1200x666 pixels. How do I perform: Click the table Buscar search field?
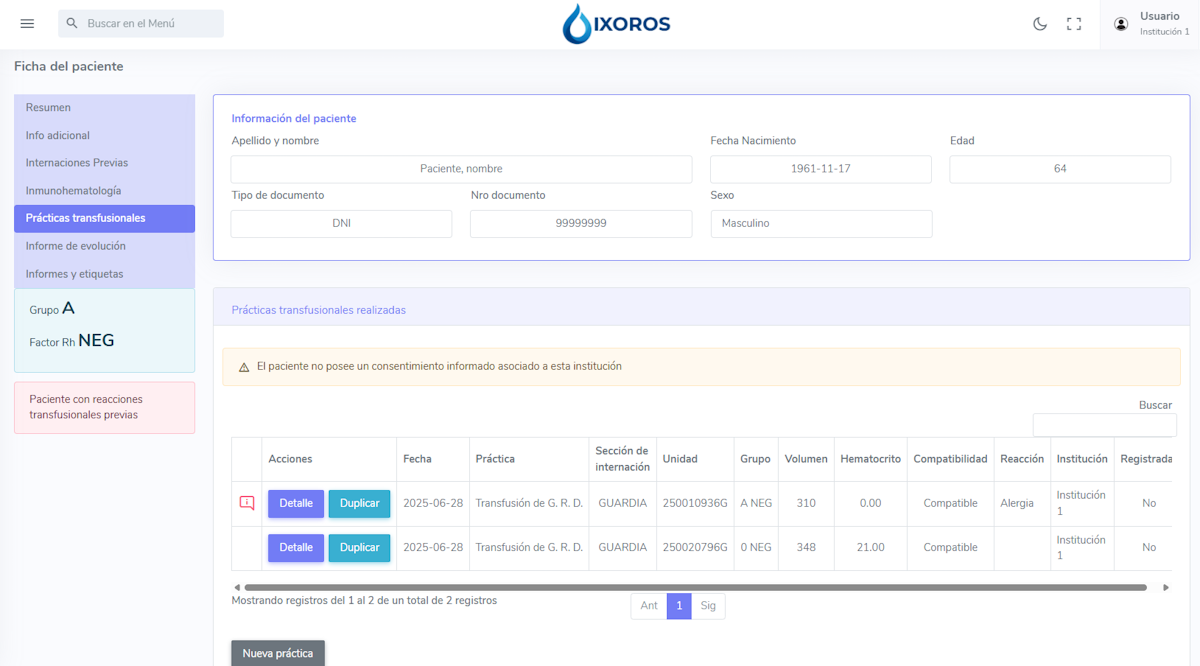coord(1105,425)
